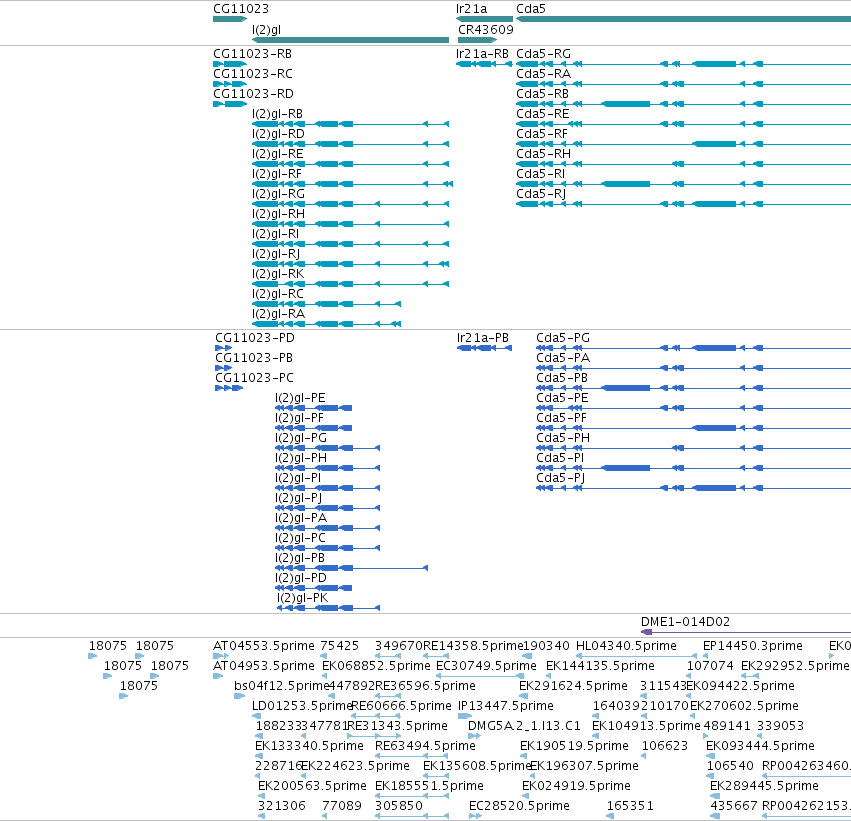Select EST RE14358.5prime

473,646
